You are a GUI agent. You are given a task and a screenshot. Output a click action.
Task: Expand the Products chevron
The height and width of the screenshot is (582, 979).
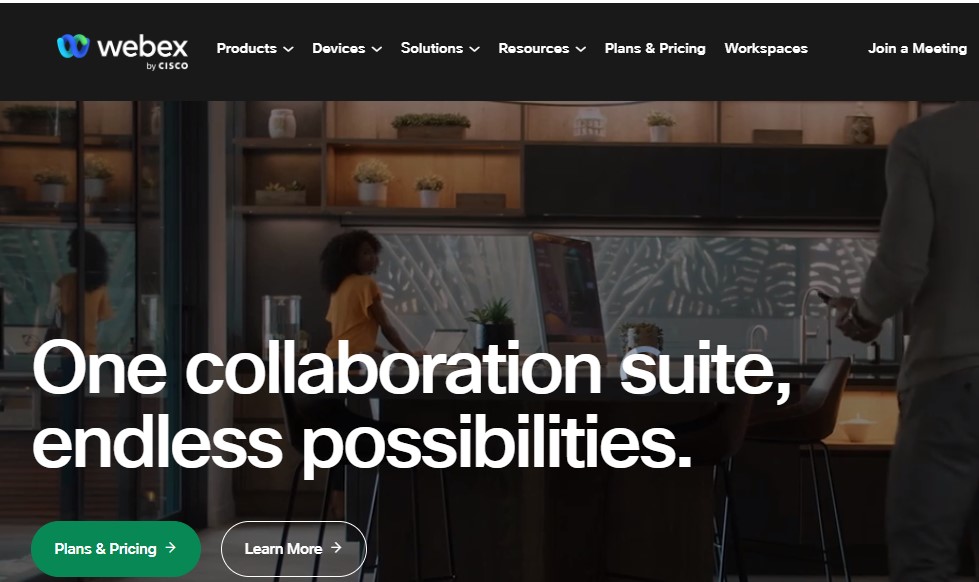[288, 49]
